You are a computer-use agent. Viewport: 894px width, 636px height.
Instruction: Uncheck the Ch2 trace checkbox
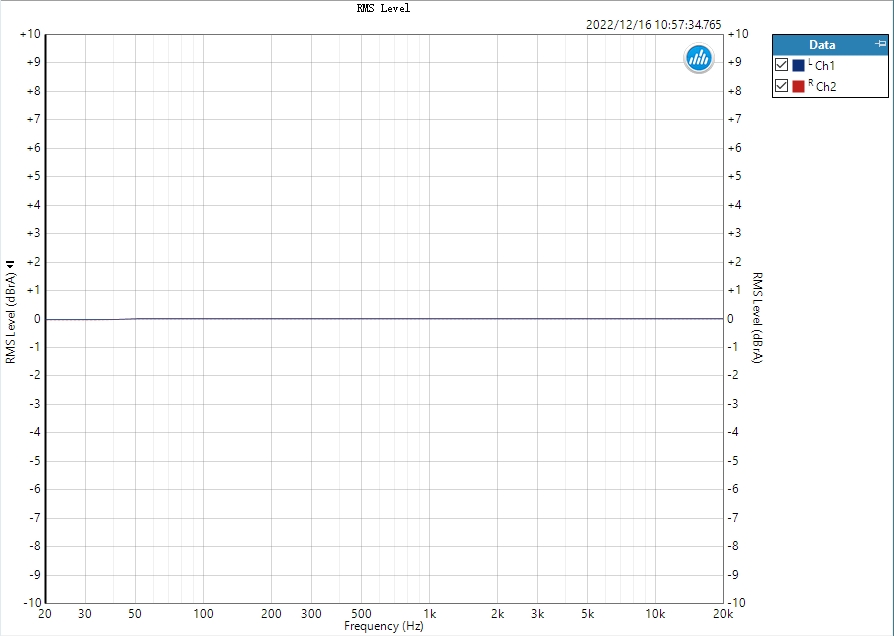pyautogui.click(x=782, y=86)
